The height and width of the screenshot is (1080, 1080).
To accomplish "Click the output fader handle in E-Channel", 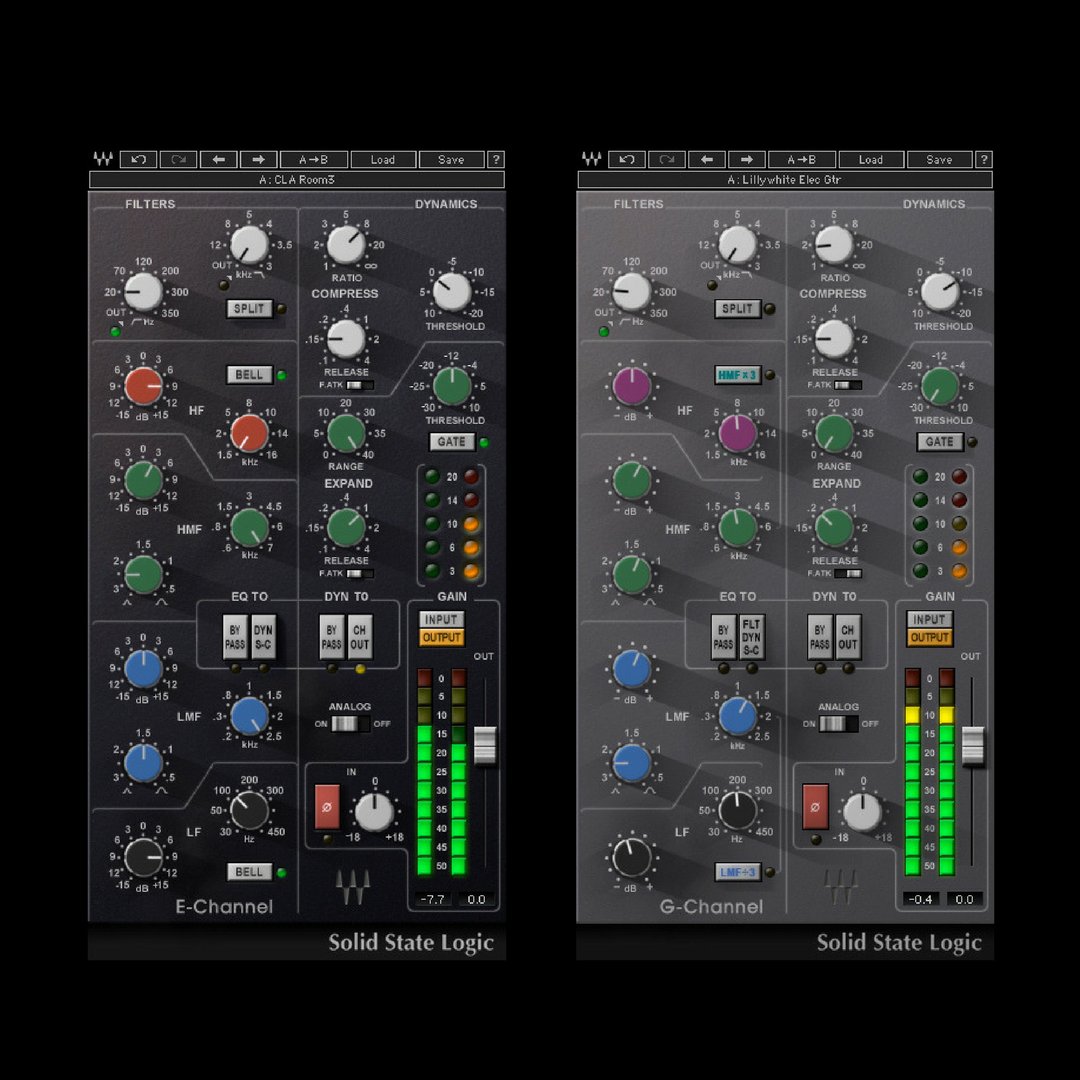I will 485,745.
